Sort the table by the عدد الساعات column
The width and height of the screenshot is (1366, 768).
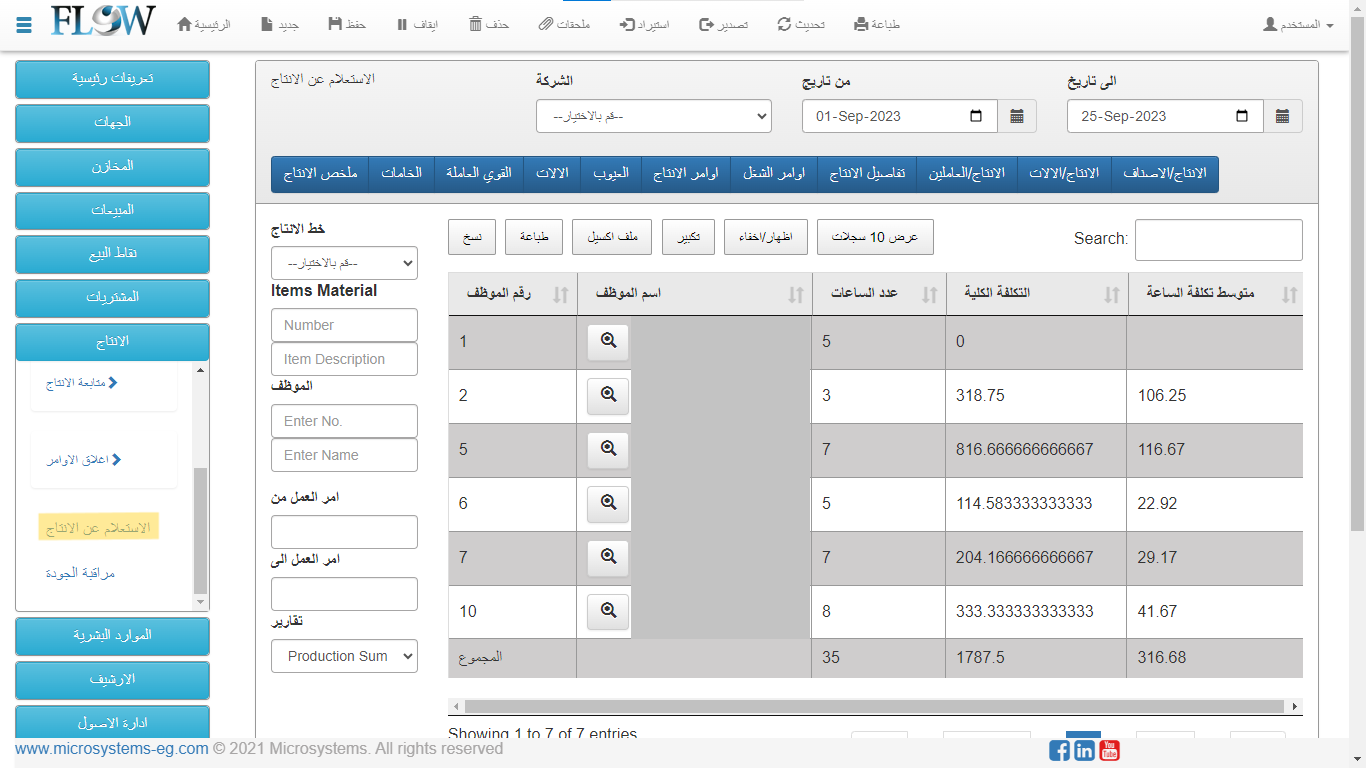tap(930, 294)
